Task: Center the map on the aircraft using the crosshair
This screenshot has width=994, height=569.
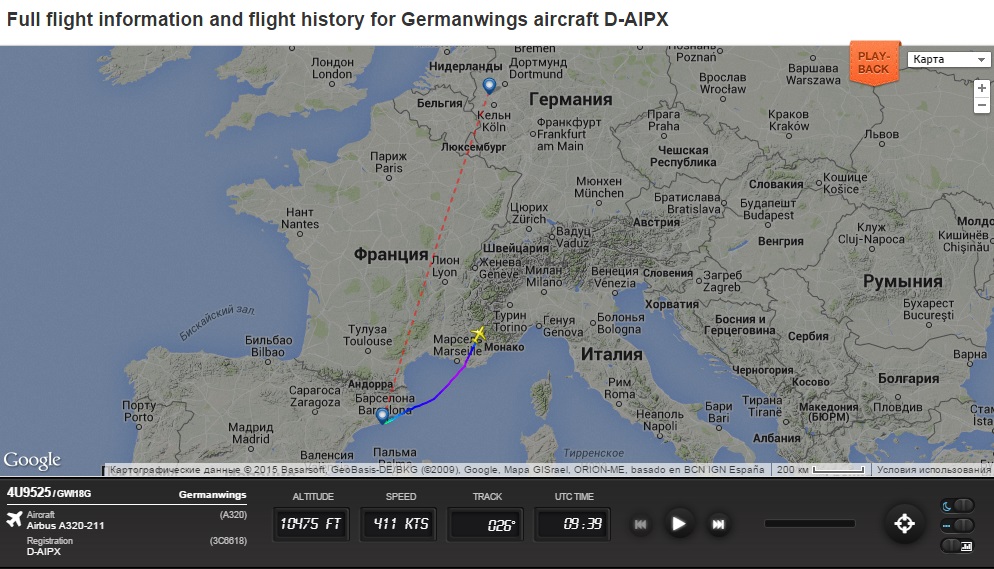Action: 904,523
